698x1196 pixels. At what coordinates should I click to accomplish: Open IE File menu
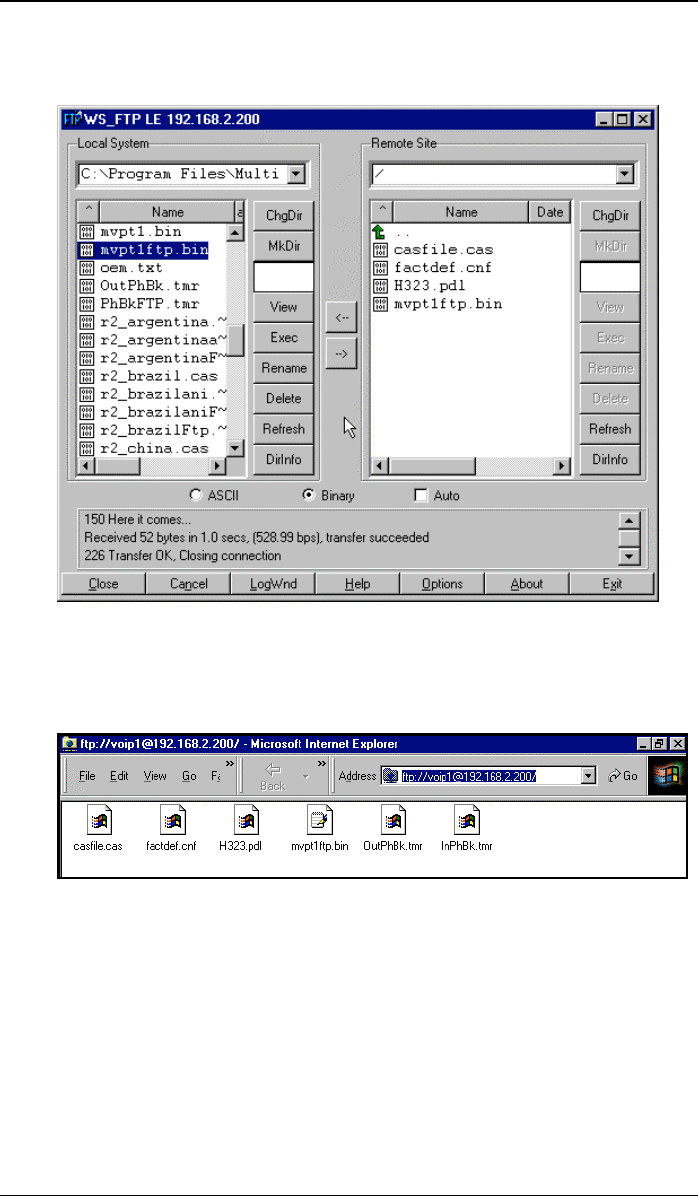(87, 776)
